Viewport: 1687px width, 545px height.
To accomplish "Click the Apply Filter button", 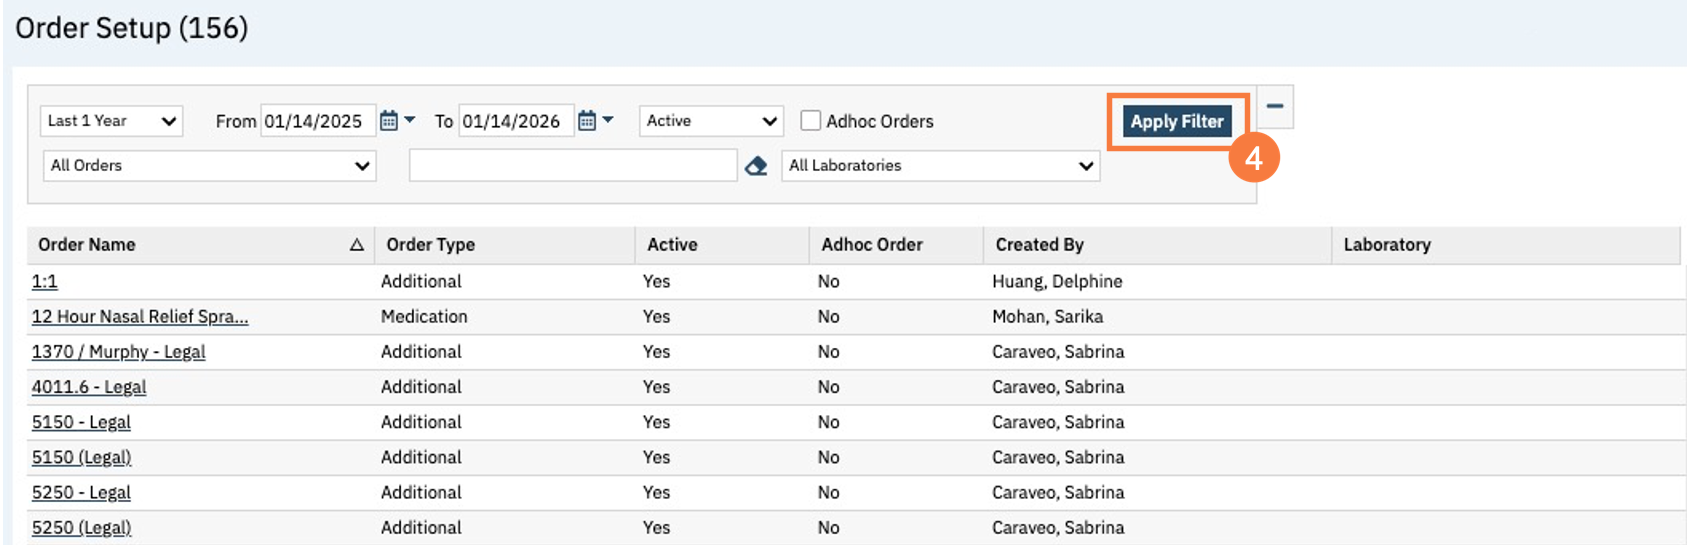I will click(x=1177, y=121).
